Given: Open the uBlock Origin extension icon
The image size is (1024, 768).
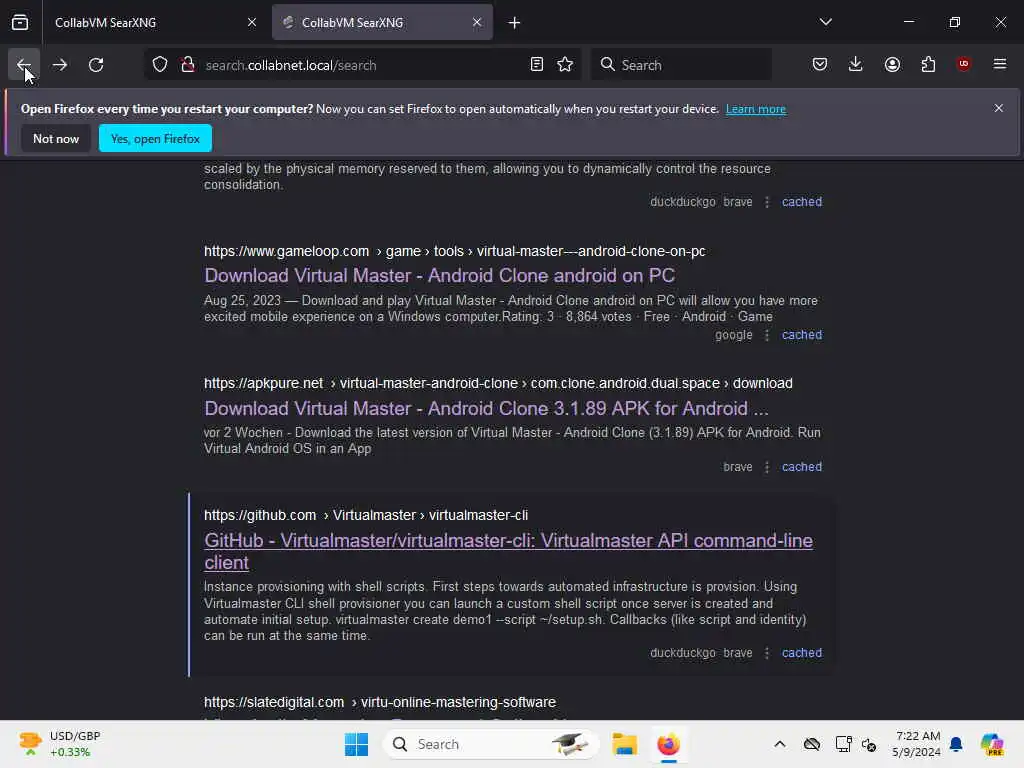Looking at the screenshot, I should click(x=963, y=64).
